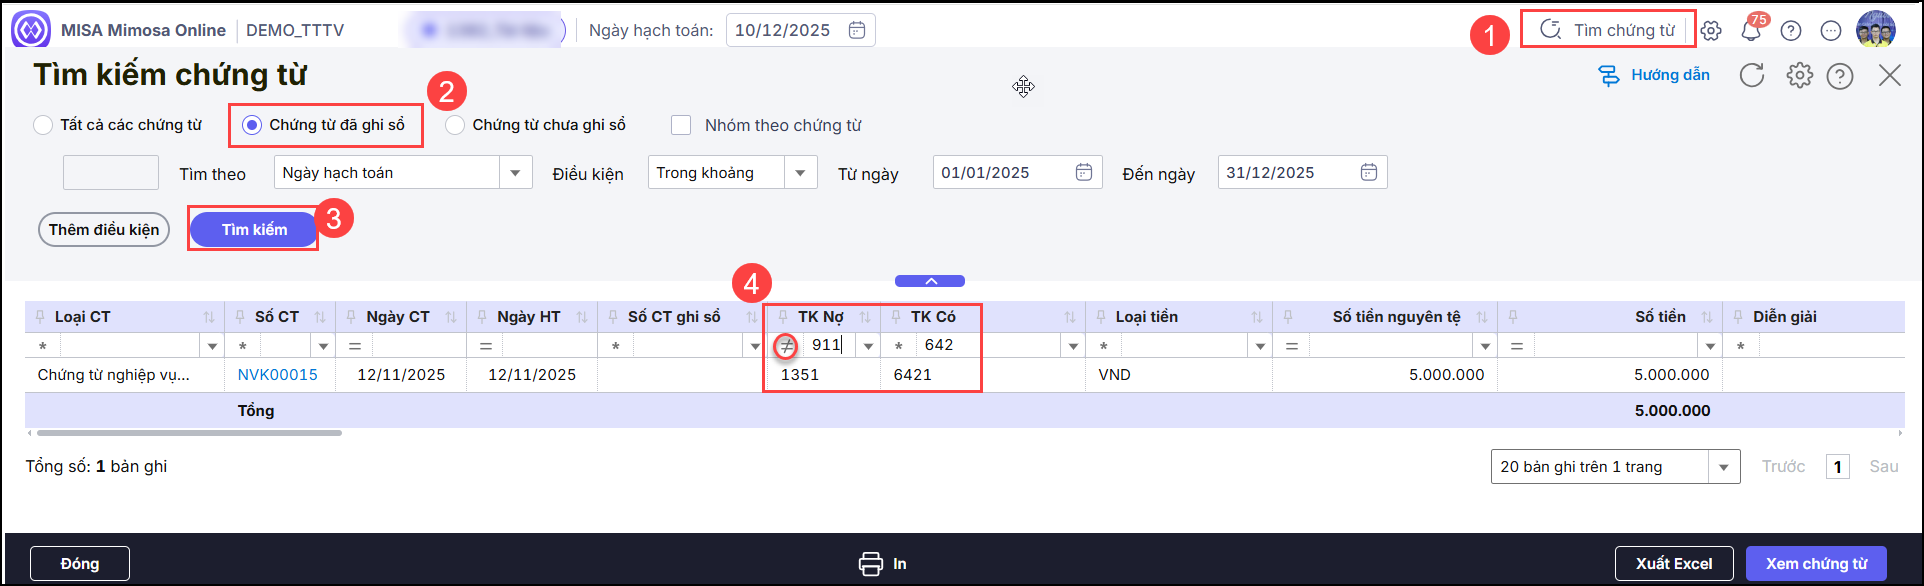Sort by Số tiền nguyên tệ arrows
The width and height of the screenshot is (1924, 586).
1482,317
